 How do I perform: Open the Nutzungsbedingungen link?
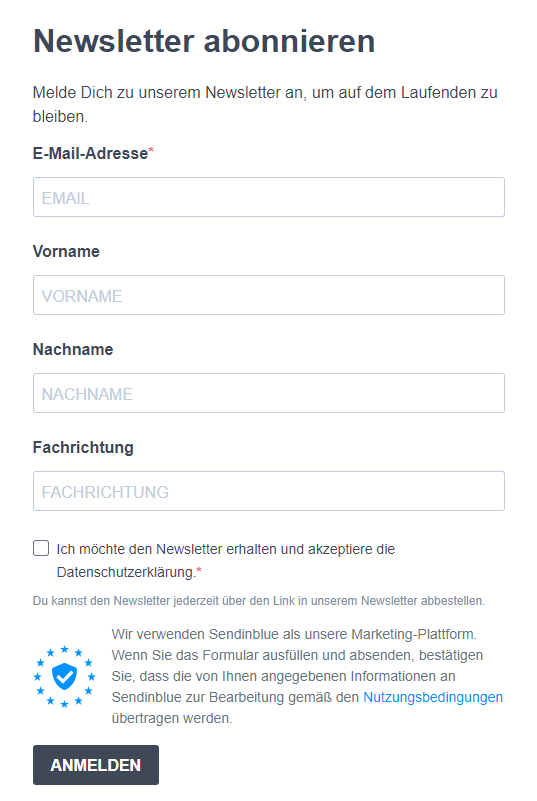[433, 697]
